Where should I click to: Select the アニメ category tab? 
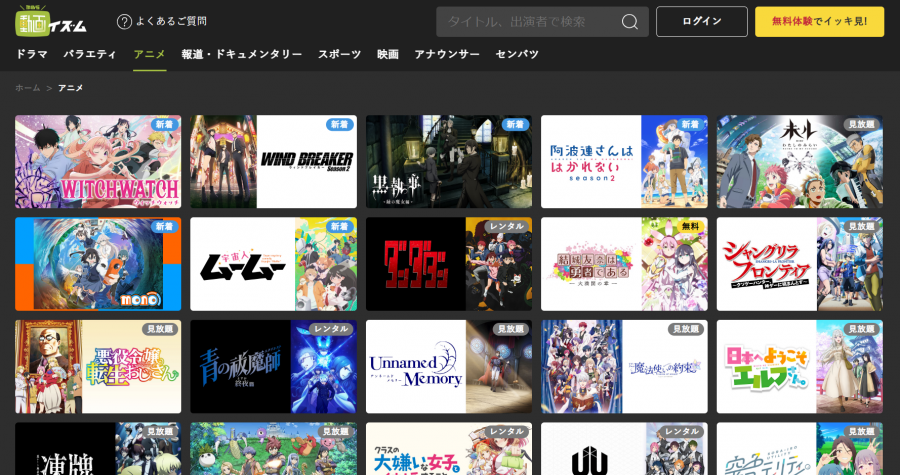coord(149,54)
